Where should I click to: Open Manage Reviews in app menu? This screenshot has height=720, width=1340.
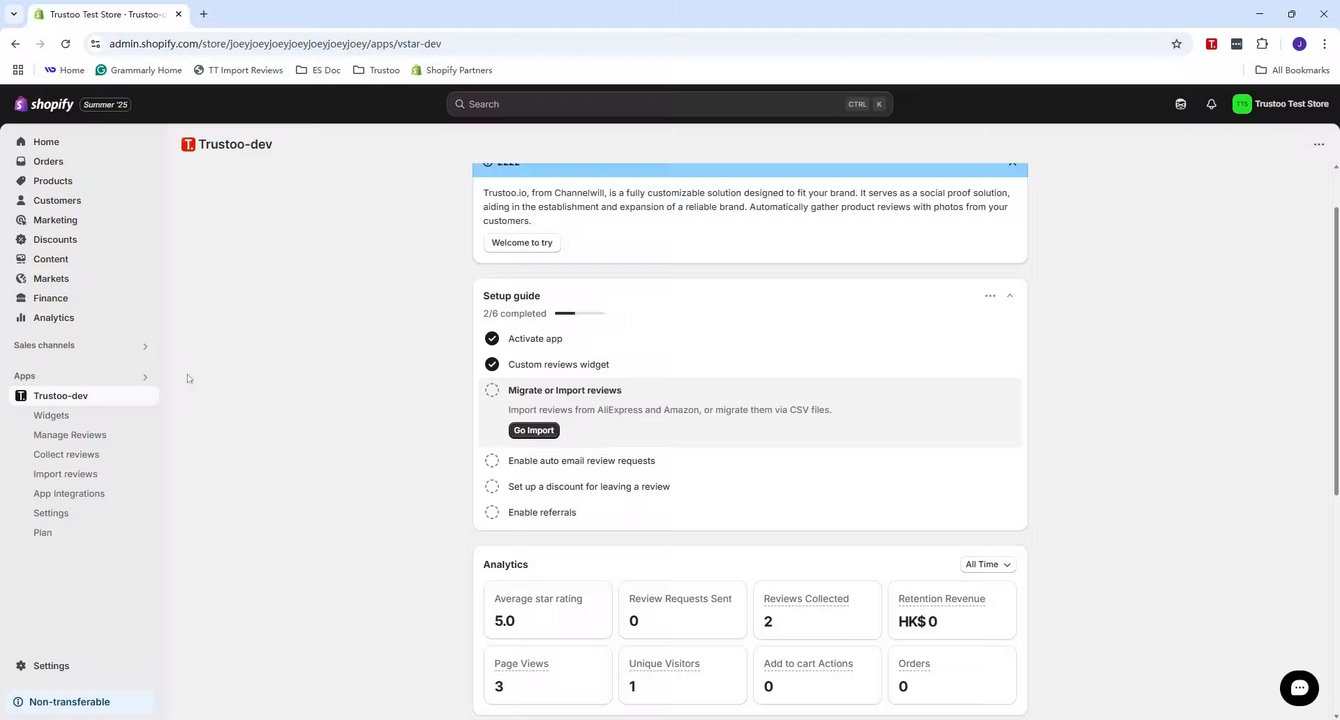tap(70, 435)
